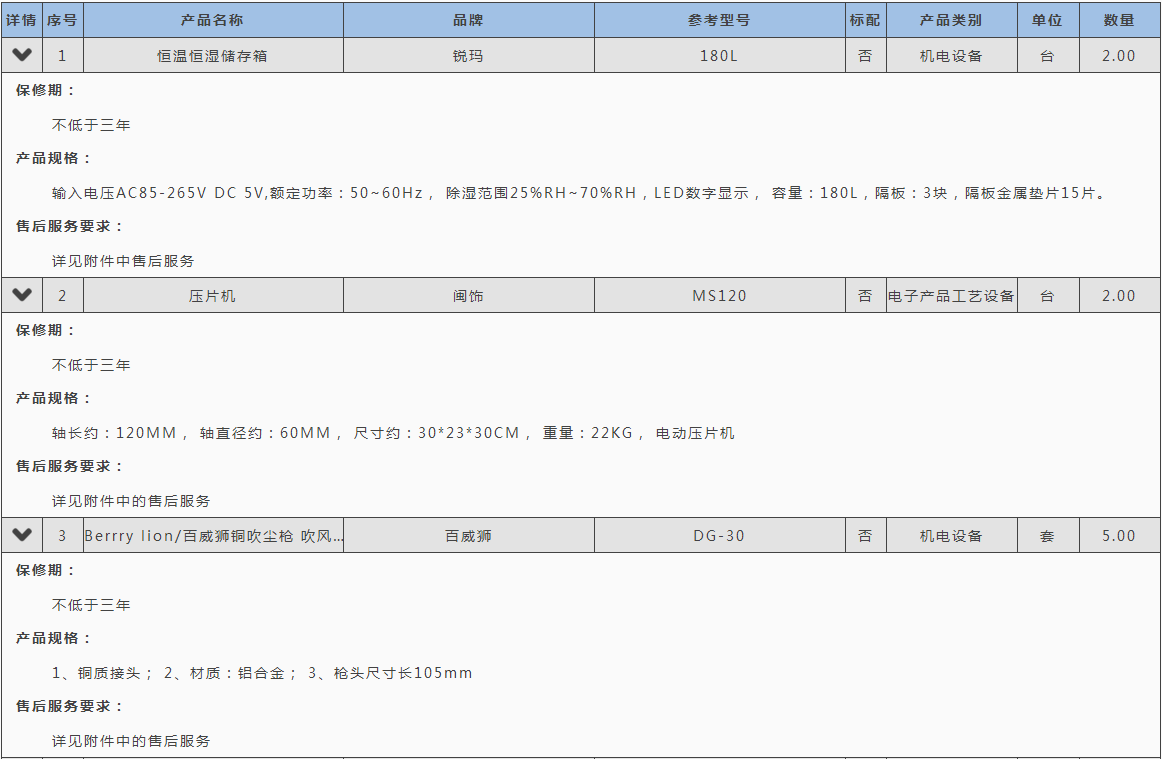The height and width of the screenshot is (759, 1162).
Task: Click the 标配 column header
Action: click(x=865, y=20)
